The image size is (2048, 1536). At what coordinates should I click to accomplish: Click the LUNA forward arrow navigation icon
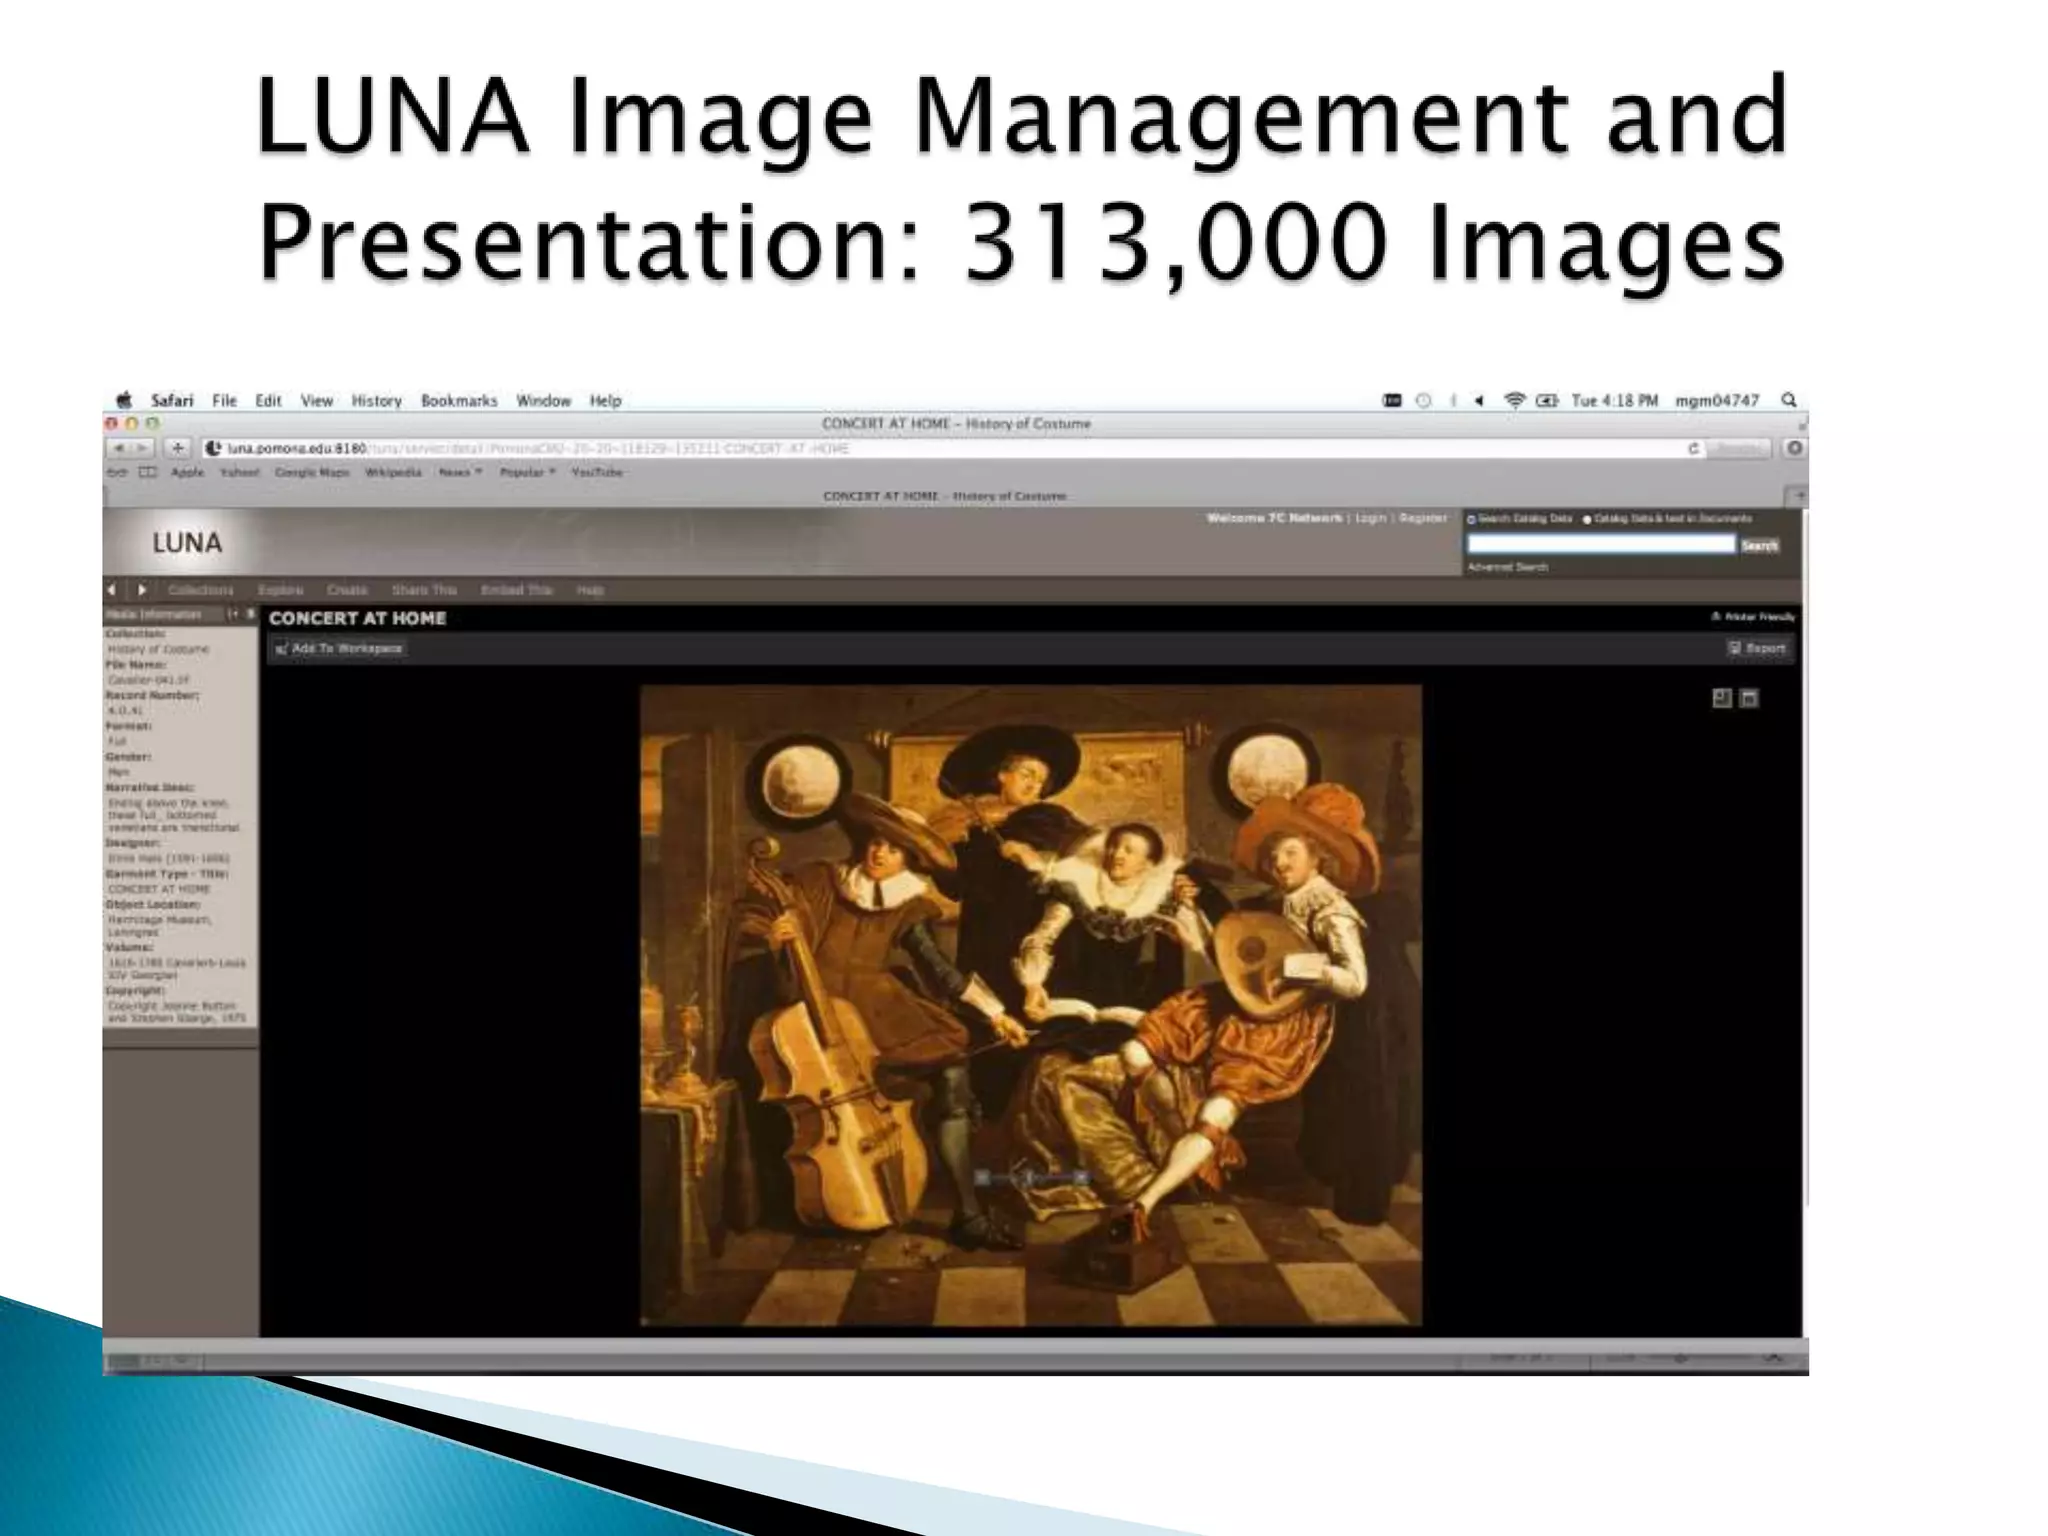point(142,590)
